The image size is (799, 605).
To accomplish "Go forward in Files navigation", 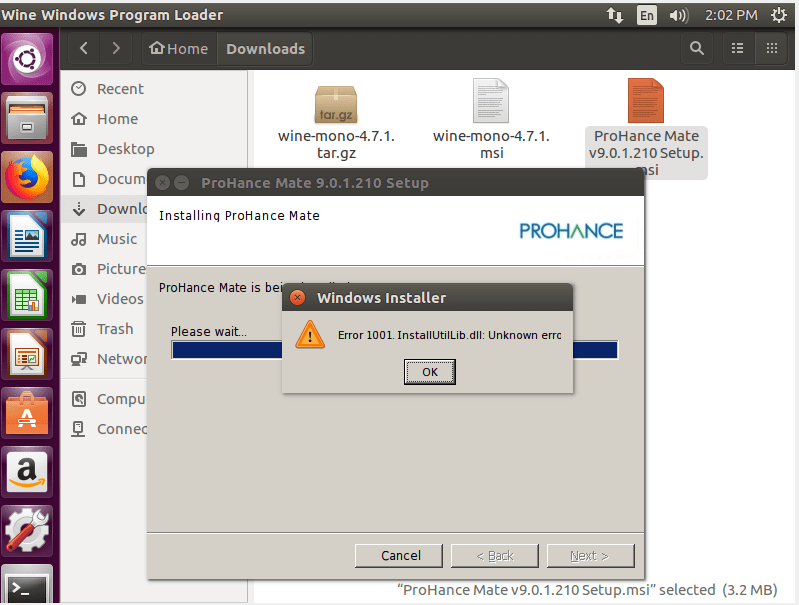I will tap(116, 48).
